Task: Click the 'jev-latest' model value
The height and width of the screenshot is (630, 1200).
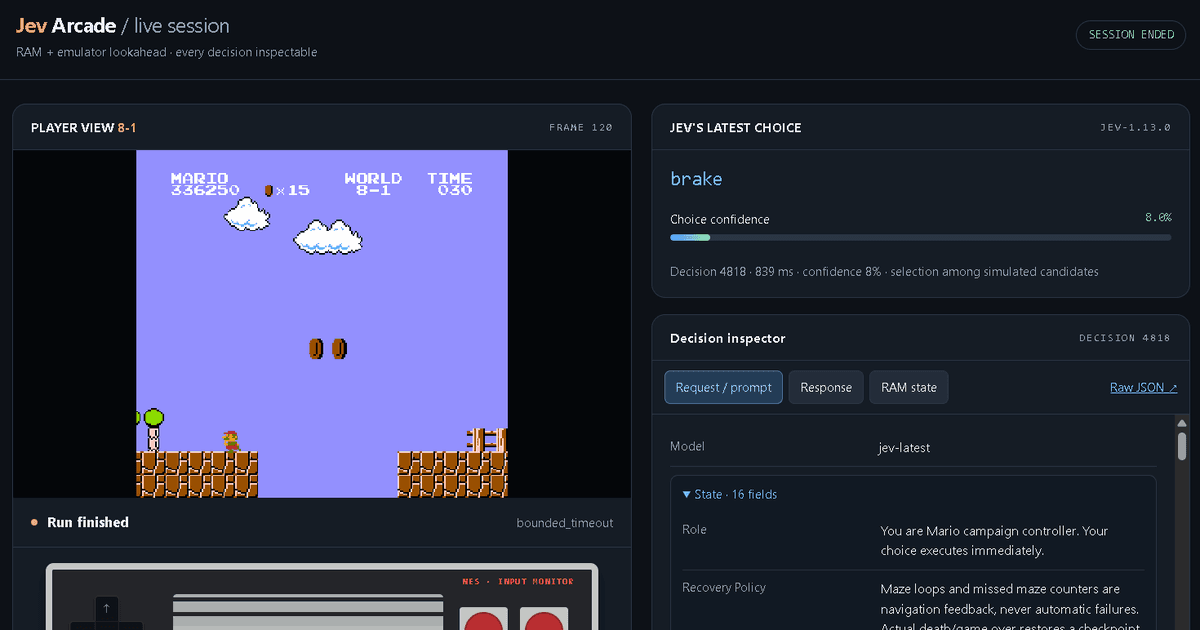Action: click(905, 447)
